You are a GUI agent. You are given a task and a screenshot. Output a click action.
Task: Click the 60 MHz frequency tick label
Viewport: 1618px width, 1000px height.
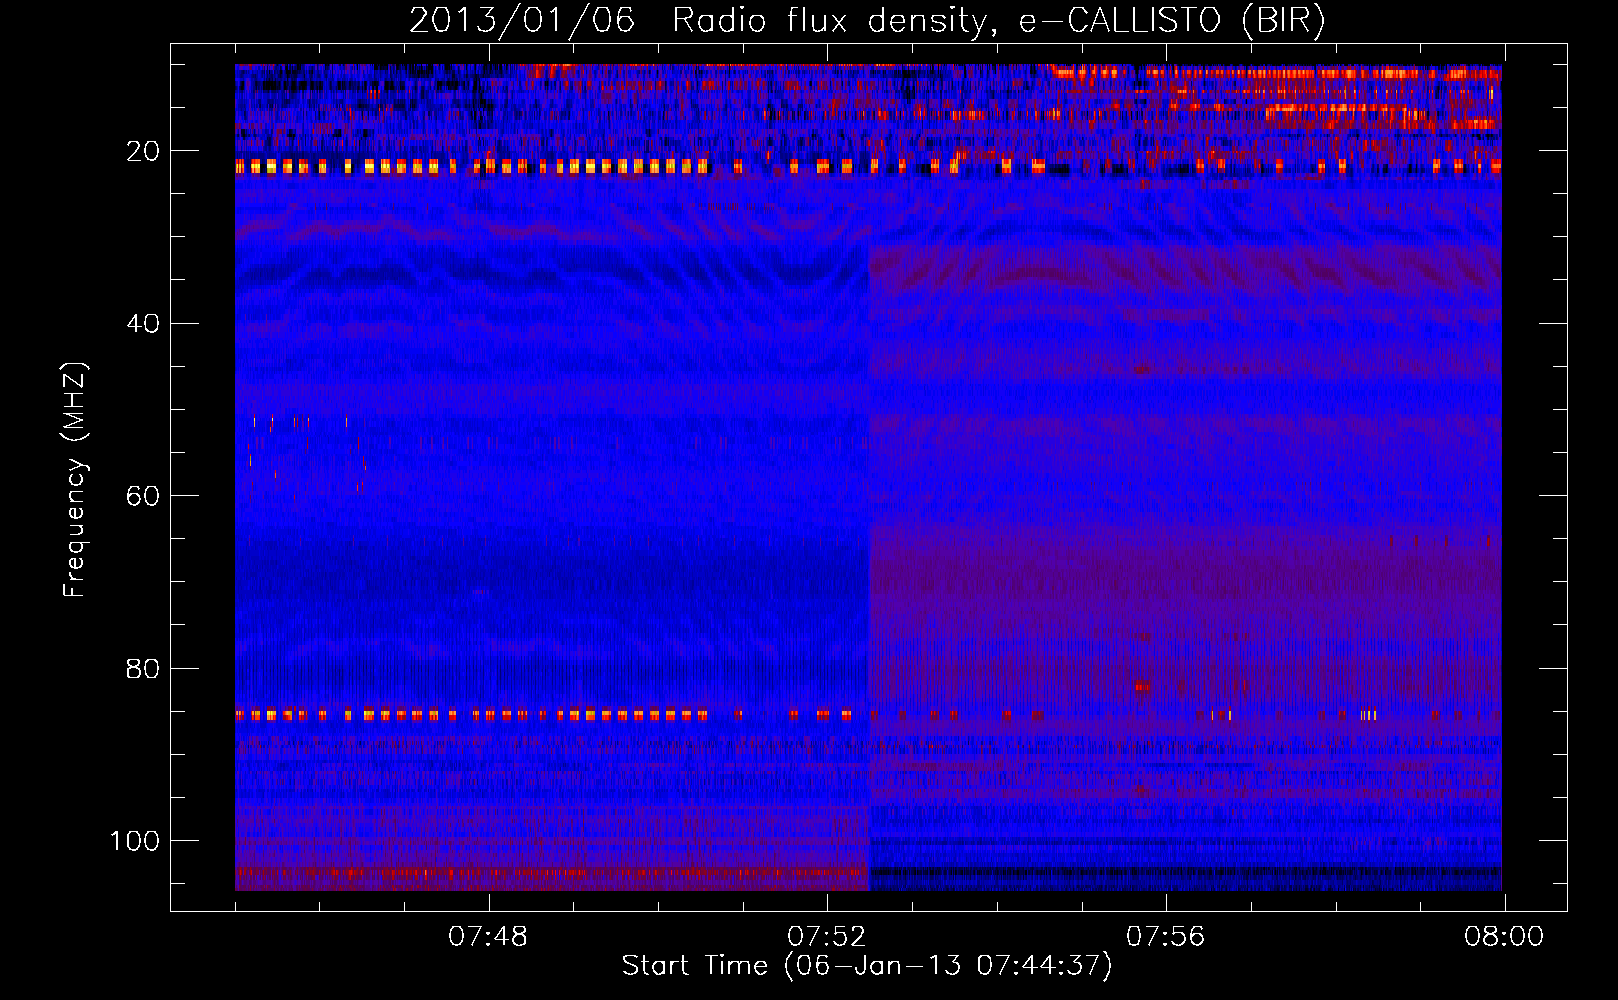143,496
